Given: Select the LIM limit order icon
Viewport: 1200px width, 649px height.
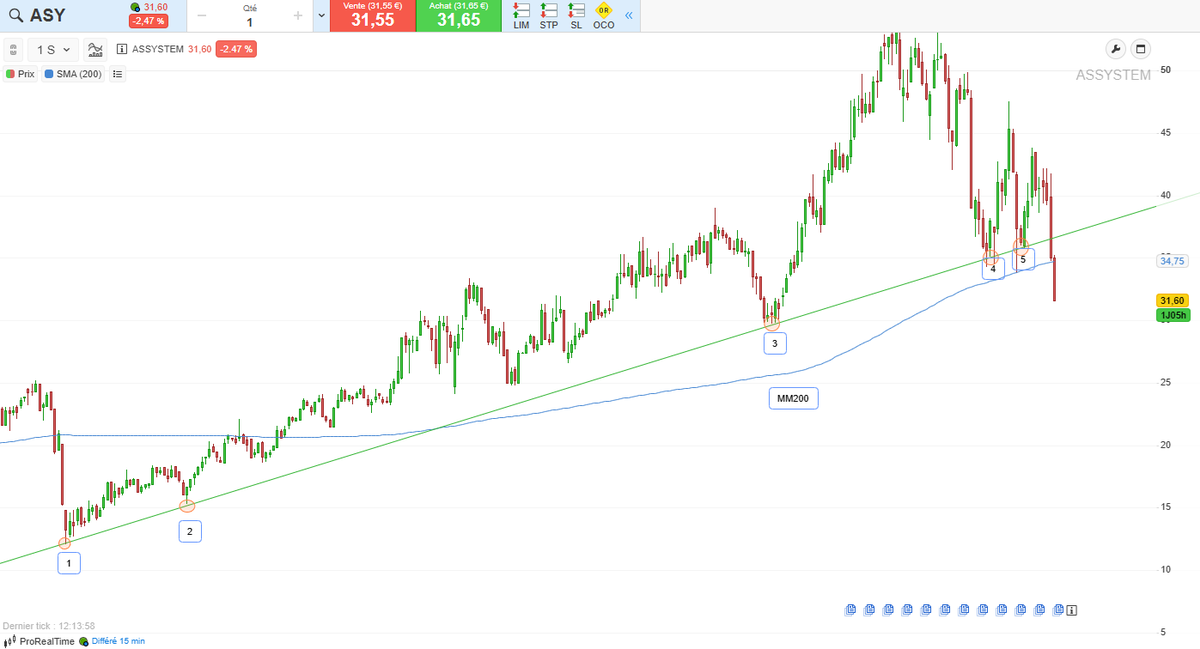Looking at the screenshot, I should tap(521, 16).
